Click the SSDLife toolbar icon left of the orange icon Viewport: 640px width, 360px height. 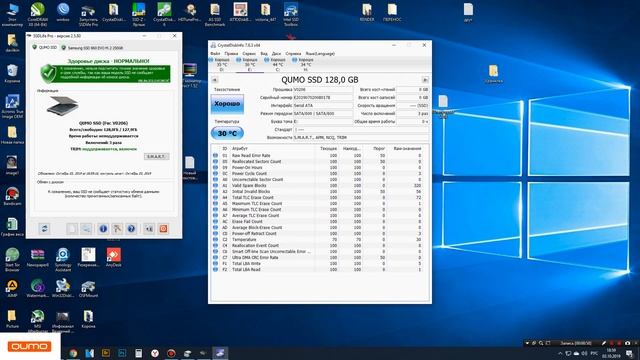click(149, 229)
